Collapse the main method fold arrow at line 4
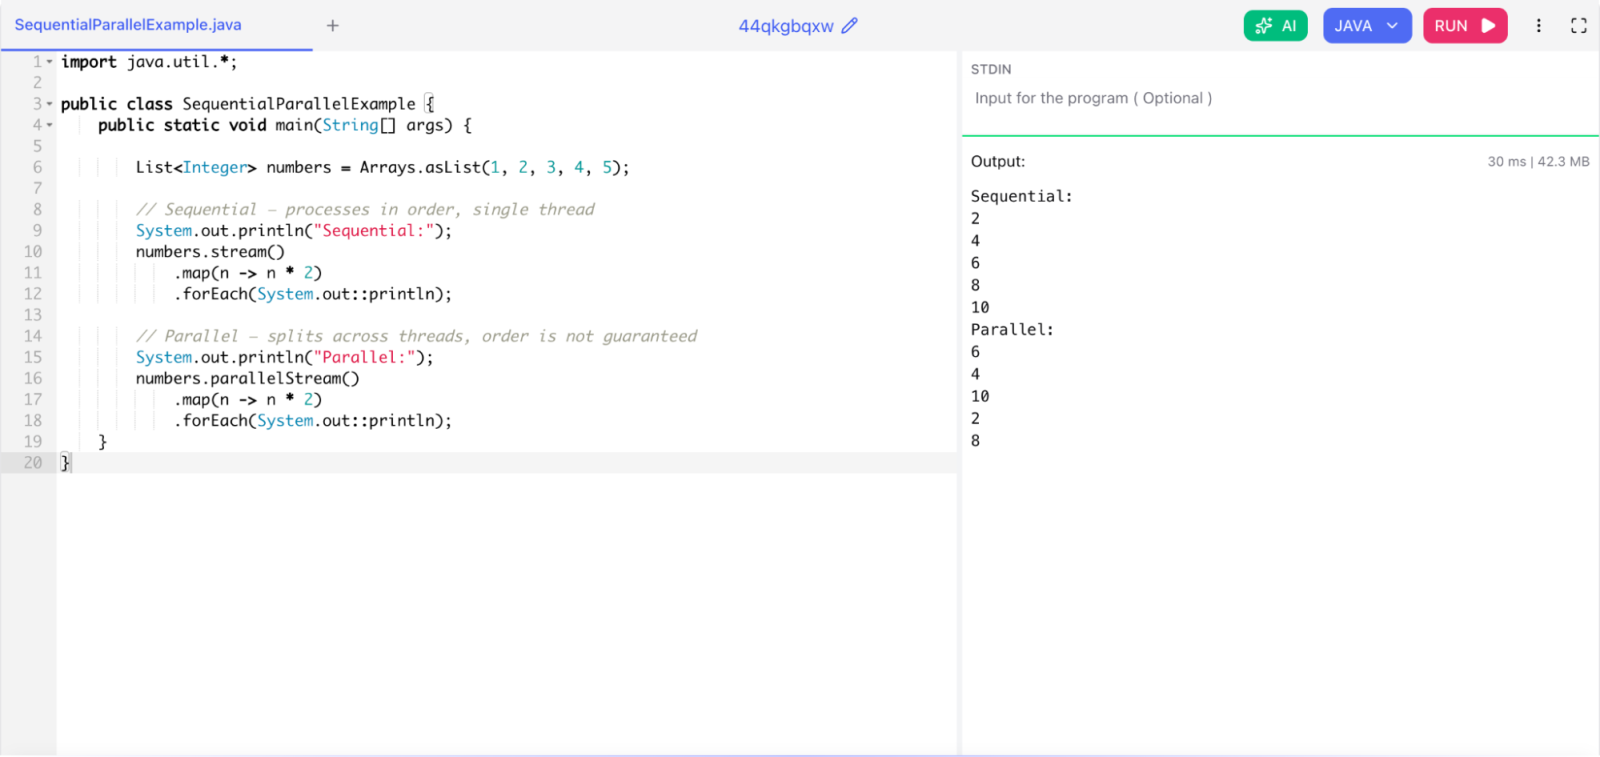1600x757 pixels. [49, 125]
